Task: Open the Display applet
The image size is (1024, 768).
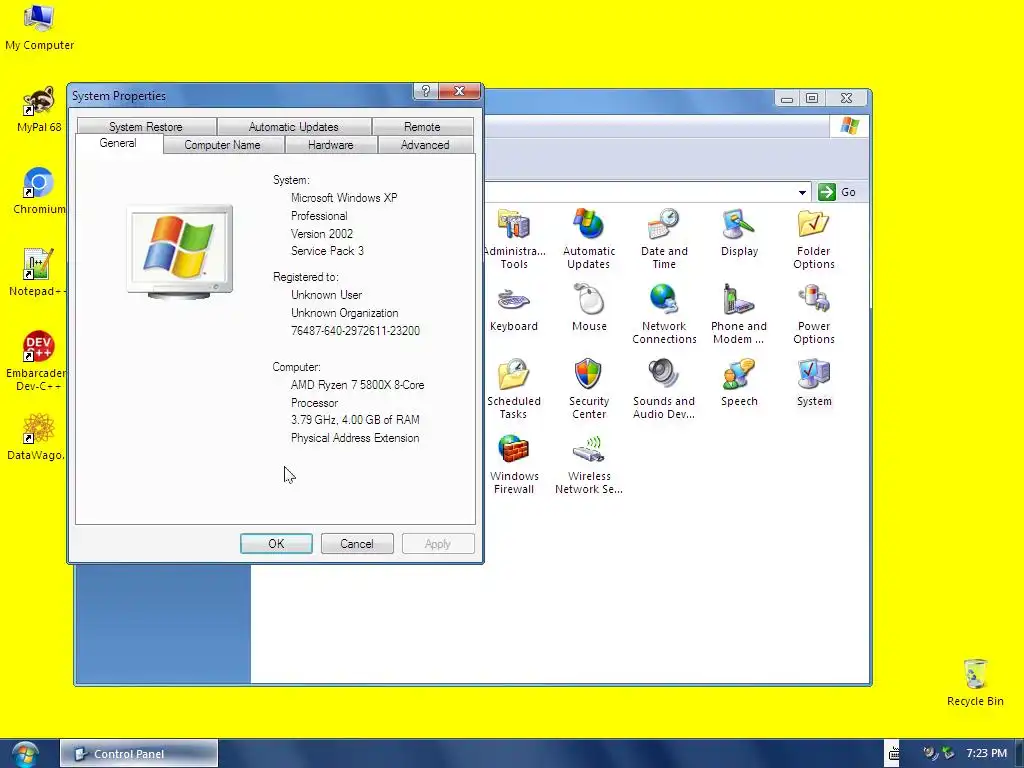Action: 739,232
